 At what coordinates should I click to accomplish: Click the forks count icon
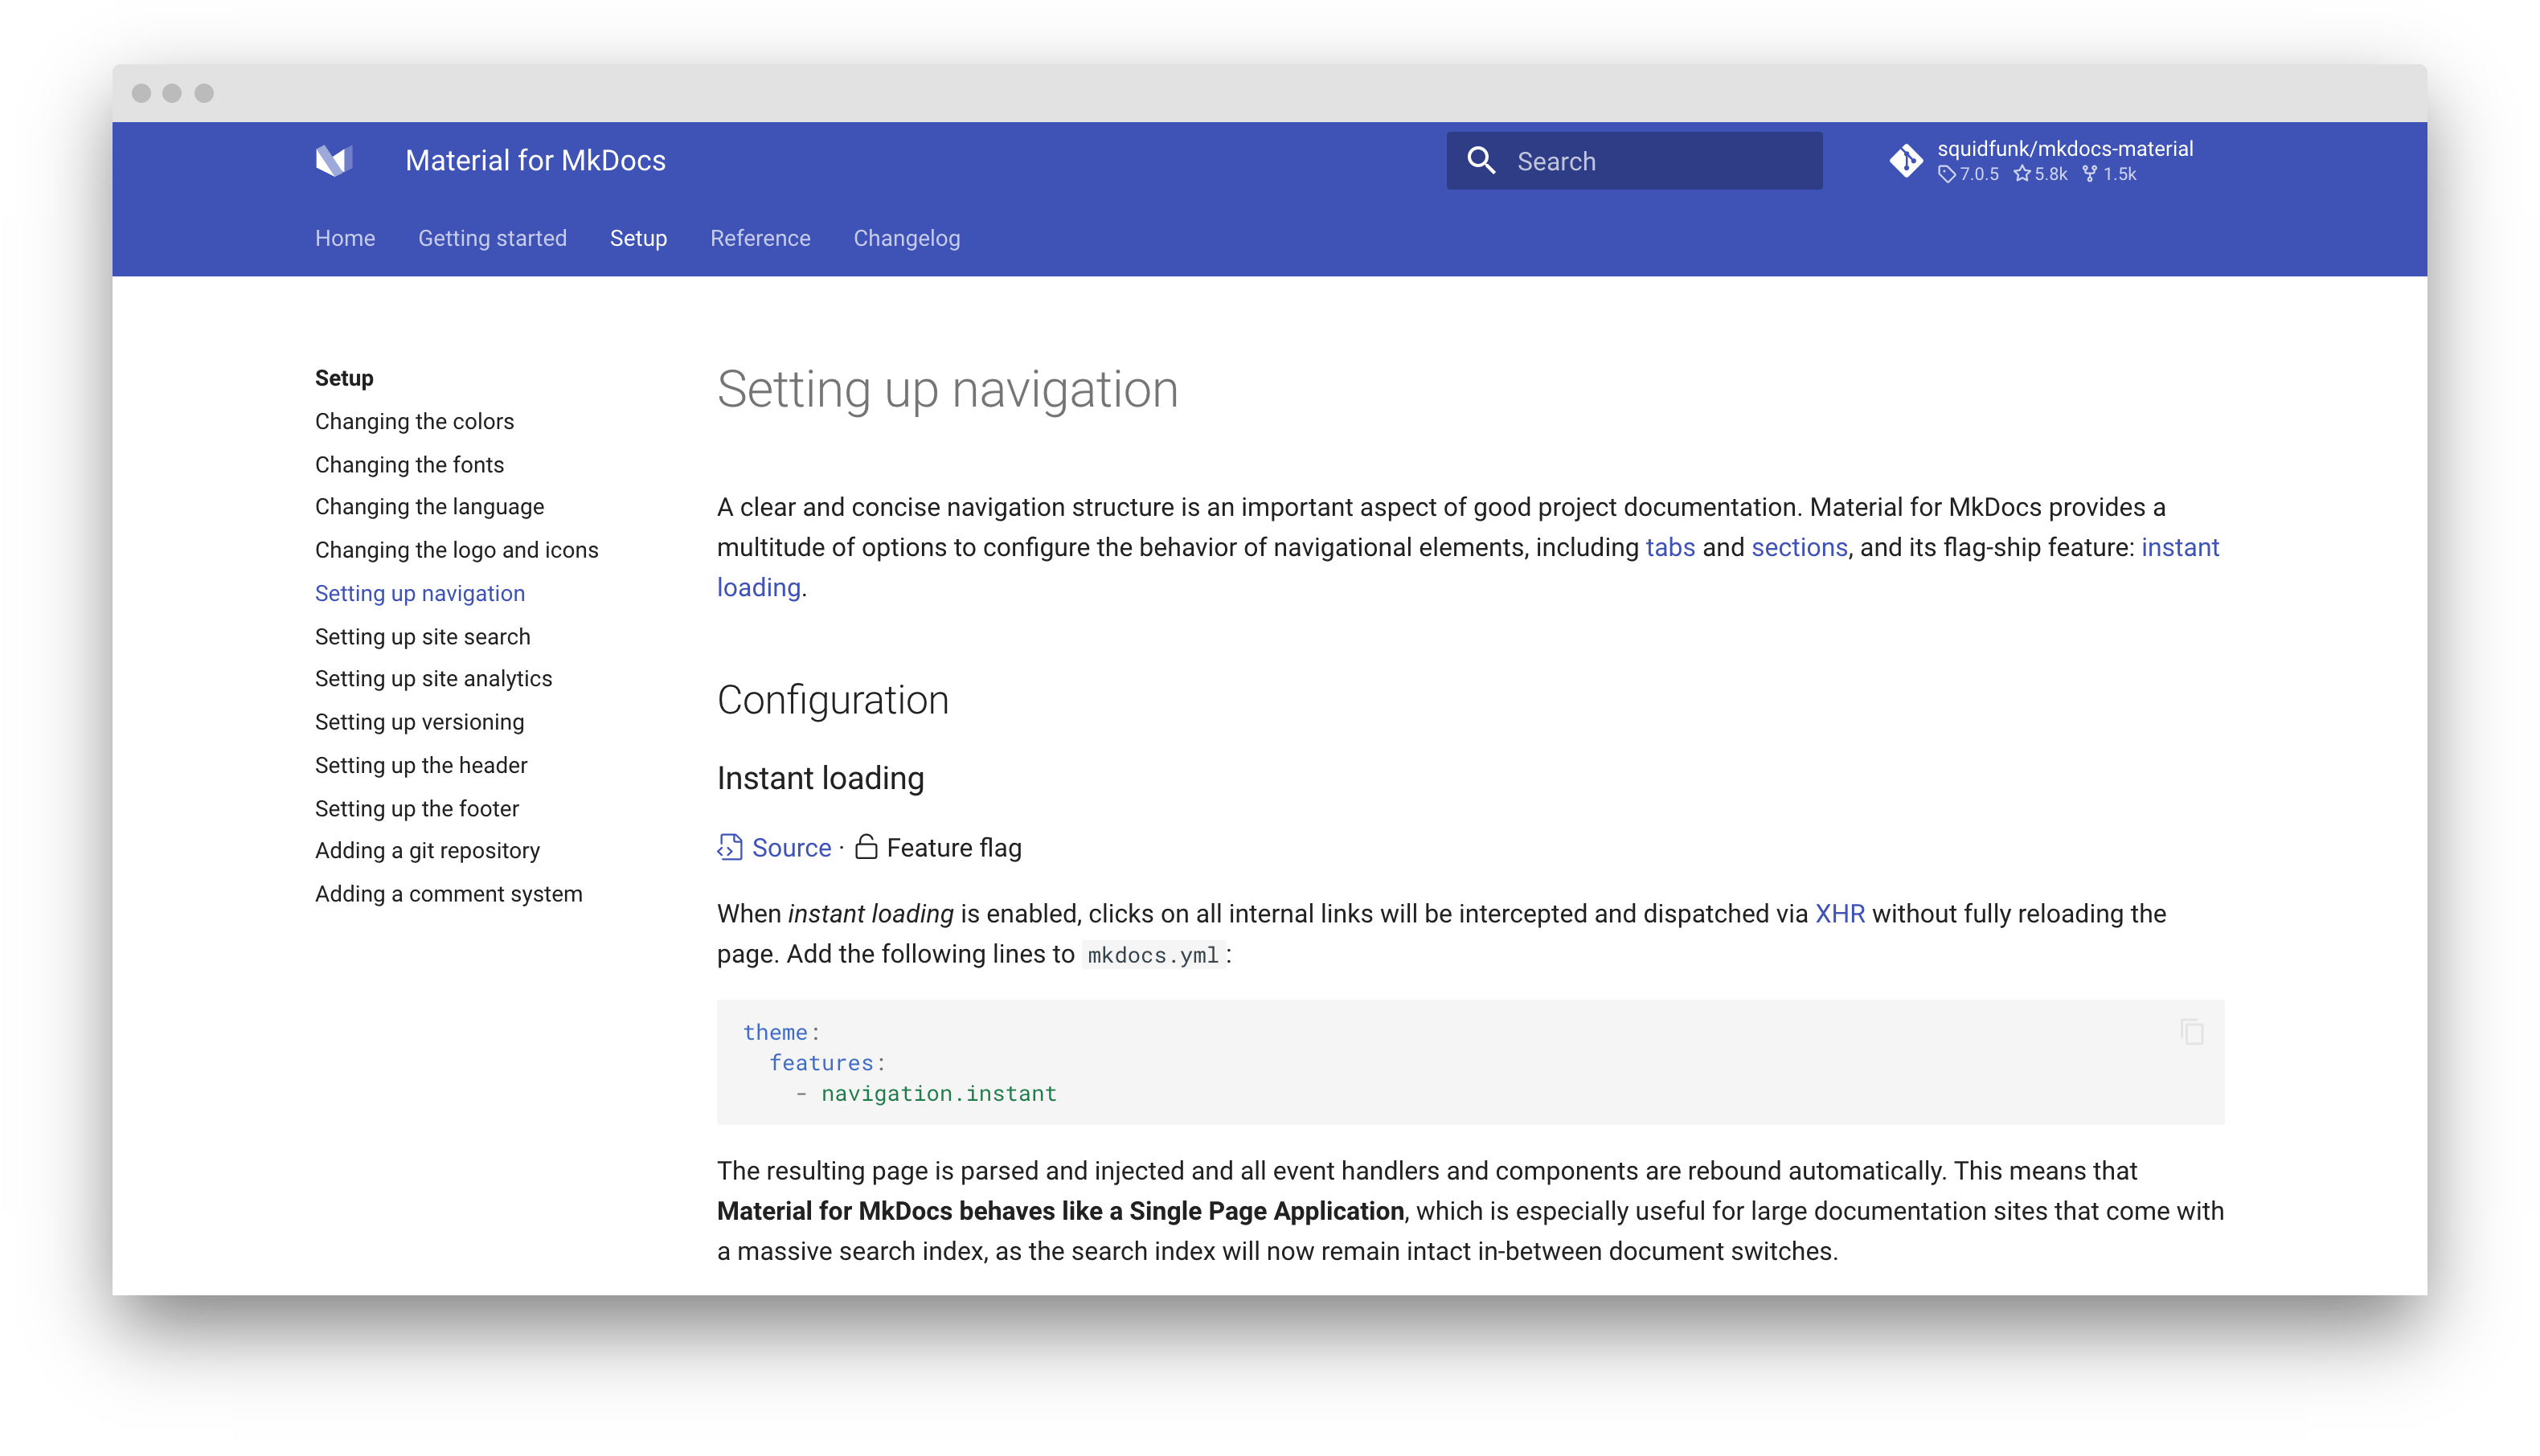pyautogui.click(x=2090, y=174)
